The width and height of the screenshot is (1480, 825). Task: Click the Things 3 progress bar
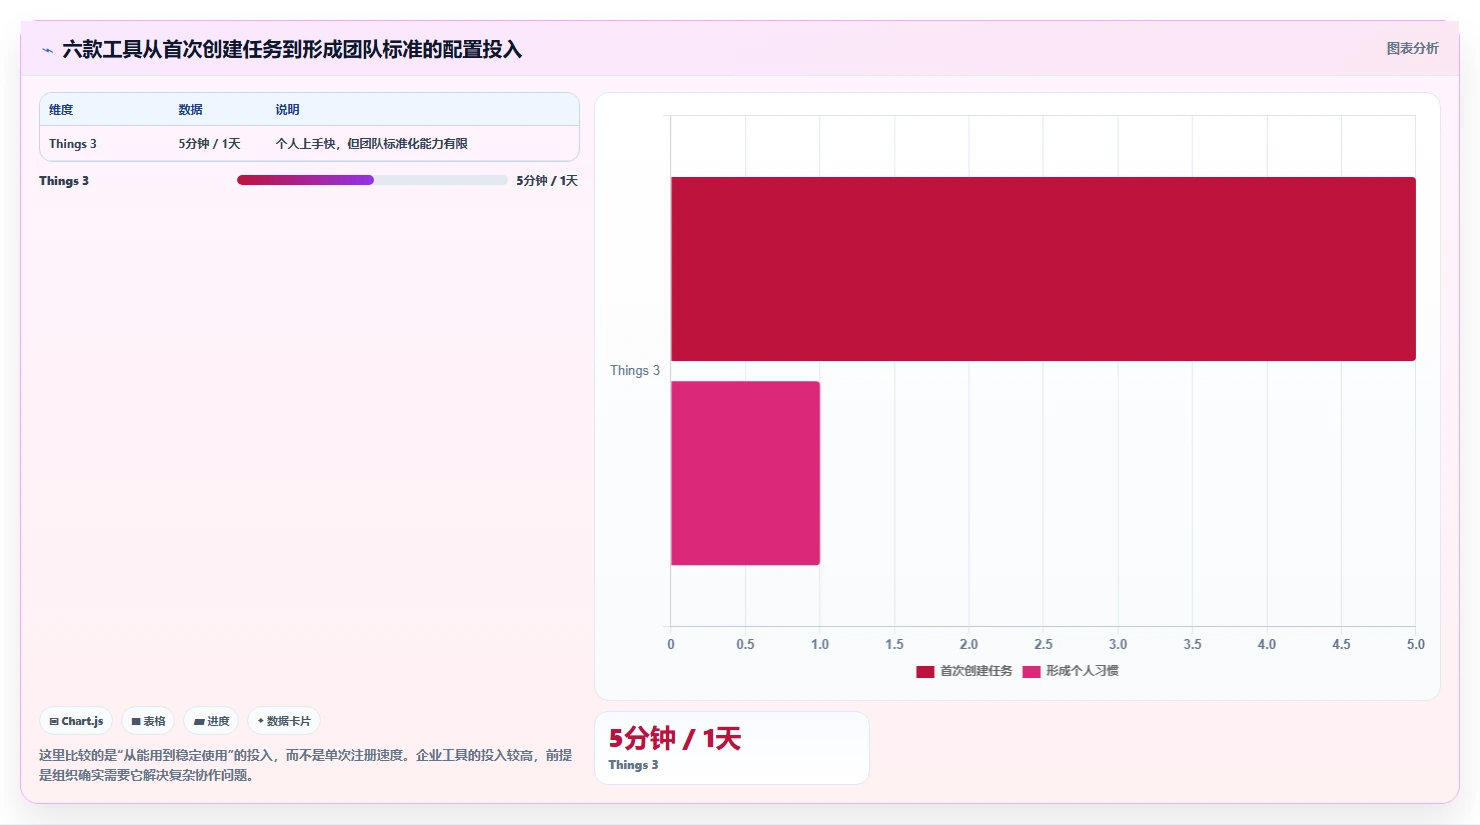(372, 180)
